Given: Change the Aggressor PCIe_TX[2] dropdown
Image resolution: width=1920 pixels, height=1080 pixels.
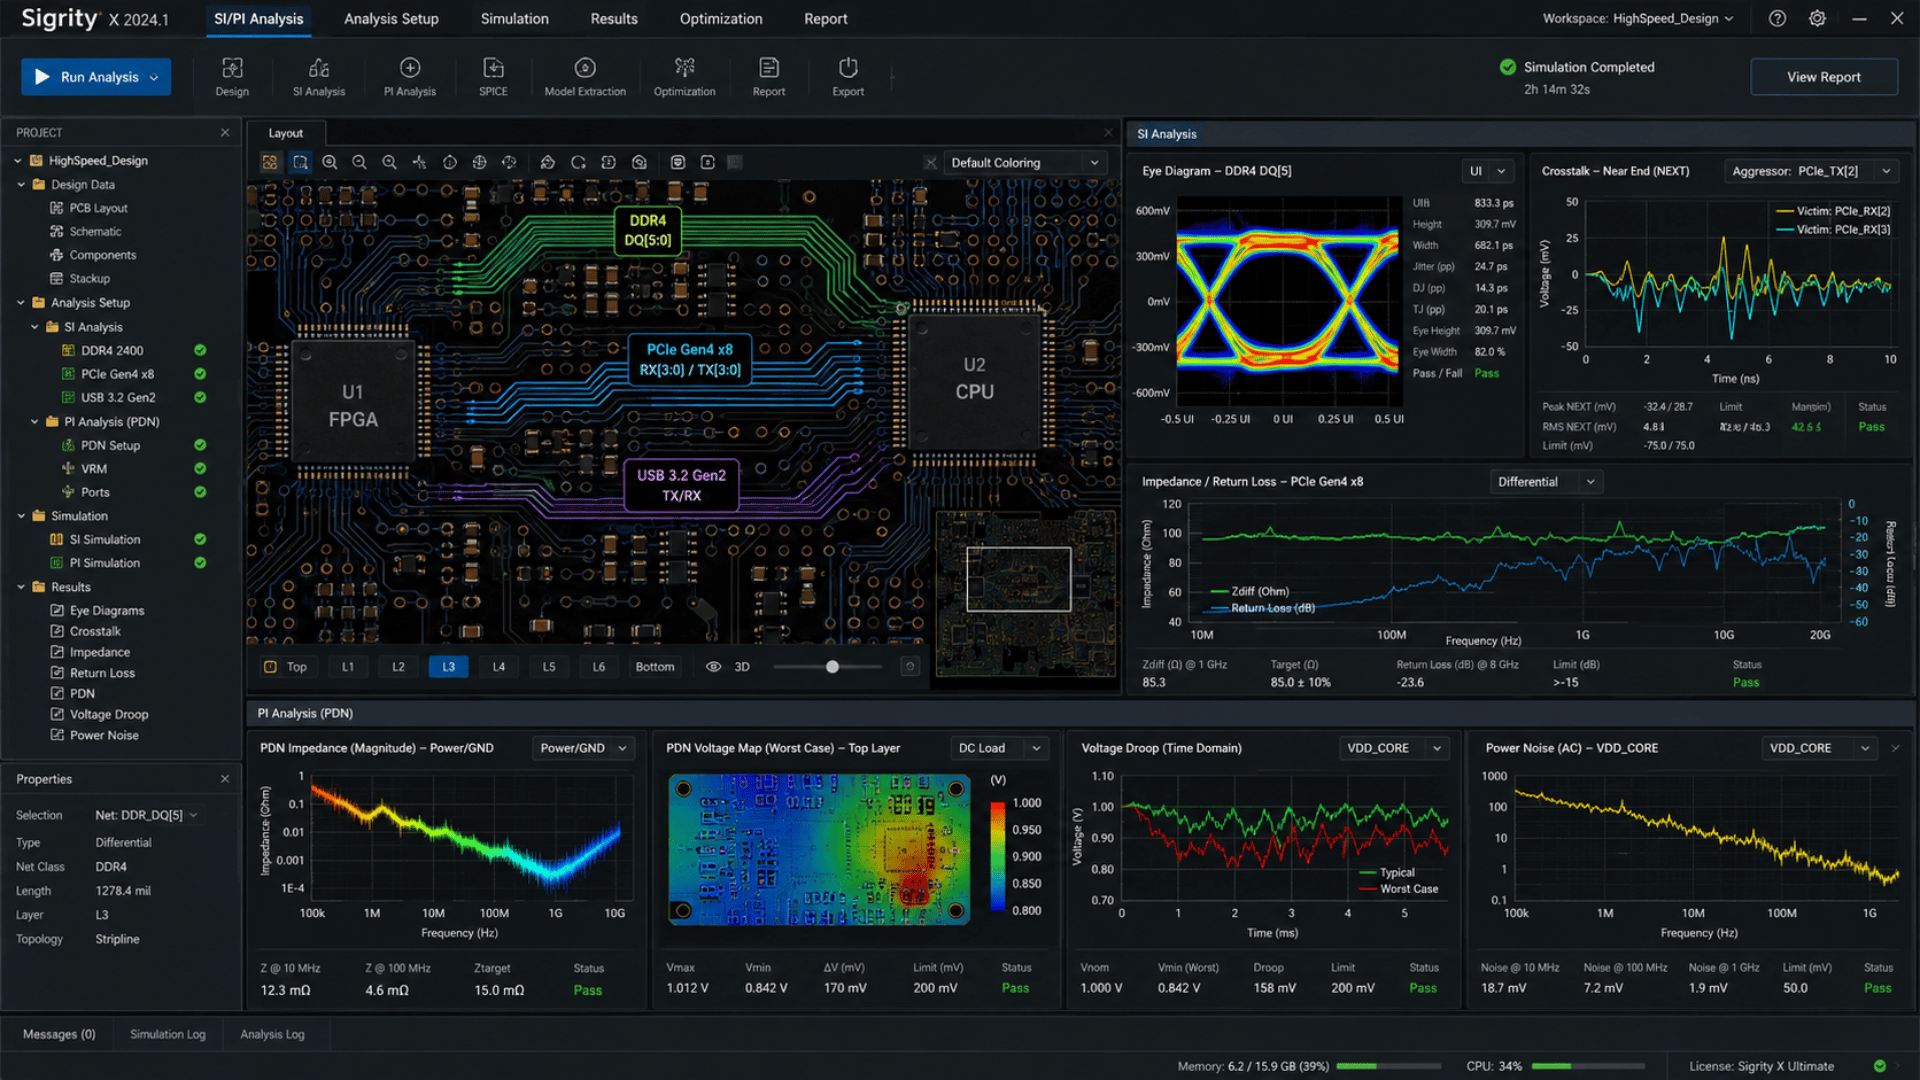Looking at the screenshot, I should pyautogui.click(x=1811, y=171).
